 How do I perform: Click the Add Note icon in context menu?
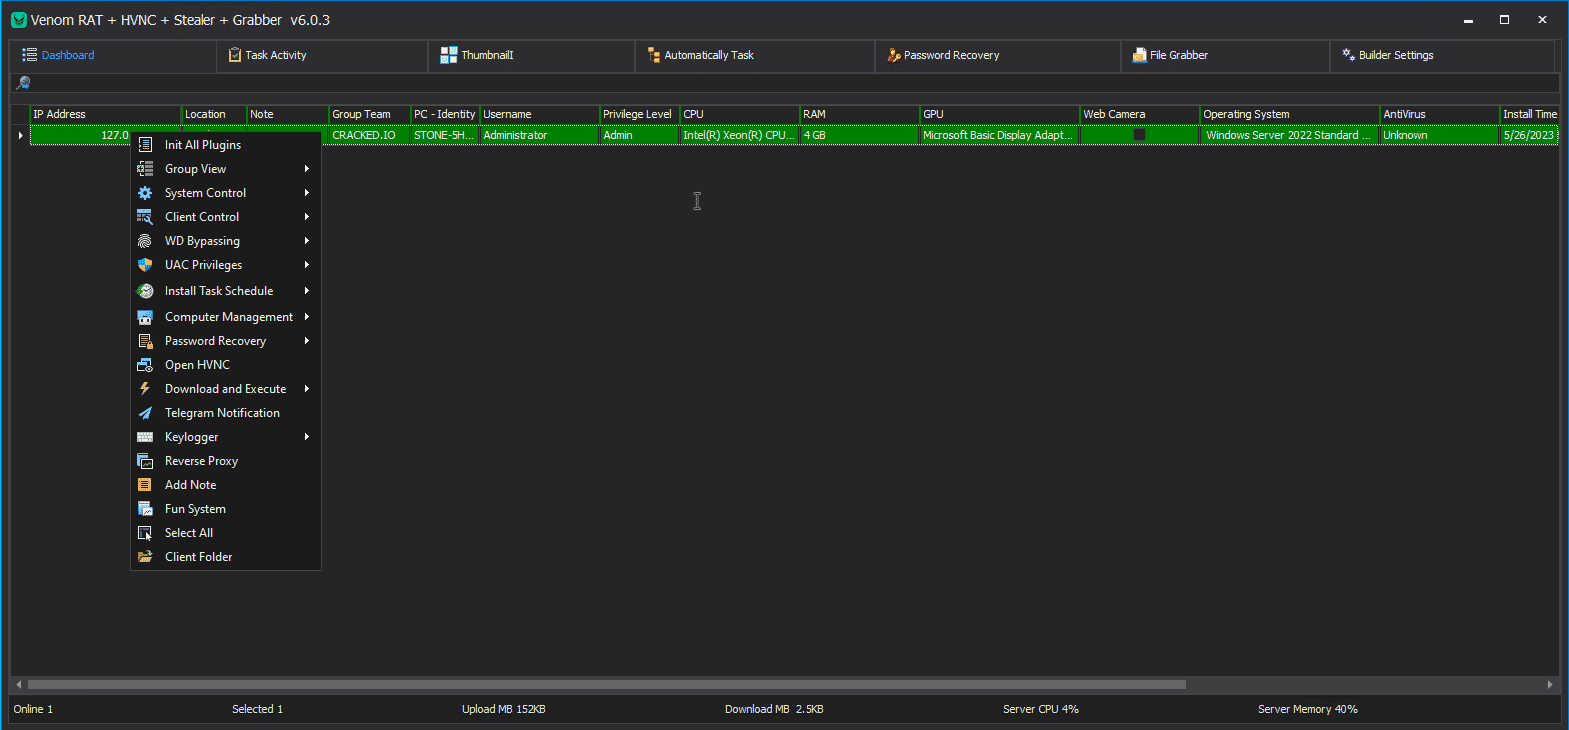point(145,485)
